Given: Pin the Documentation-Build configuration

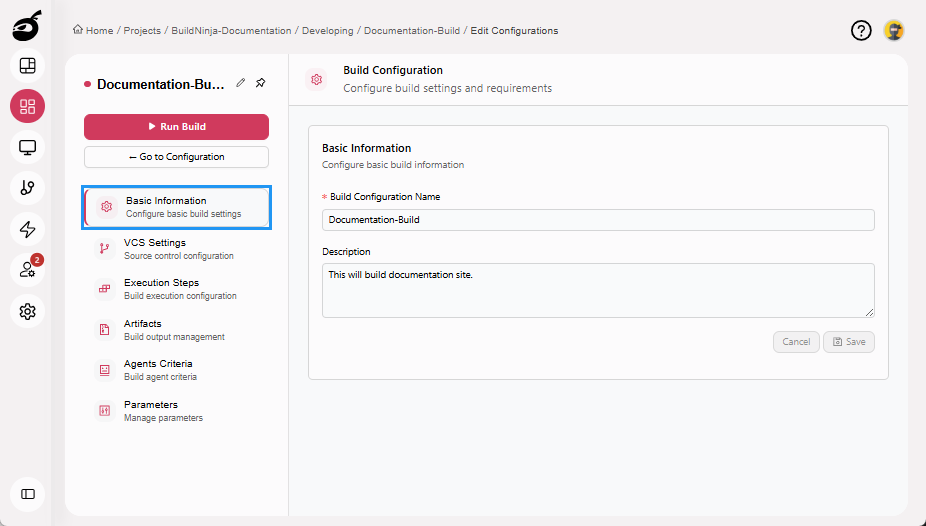Looking at the screenshot, I should tap(260, 83).
